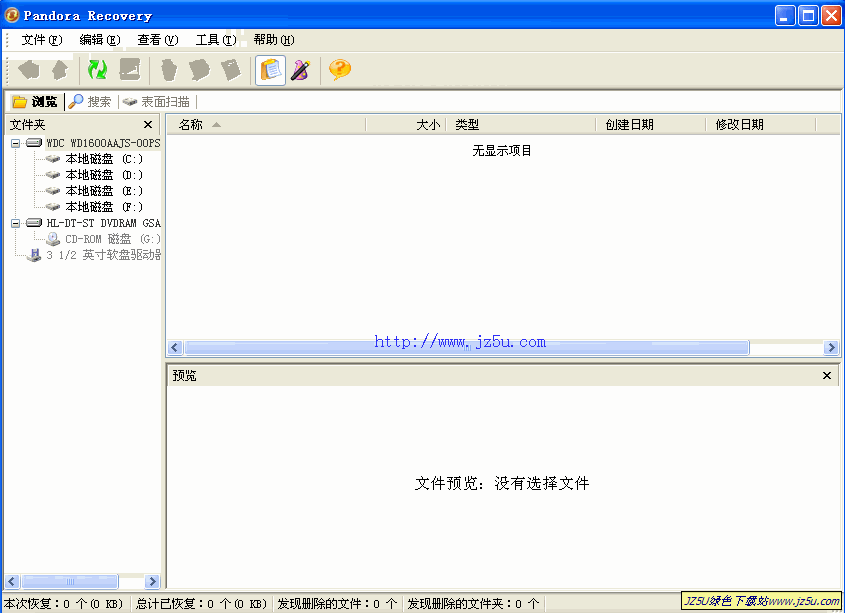Select 本地磁盘 (D:)

point(104,175)
